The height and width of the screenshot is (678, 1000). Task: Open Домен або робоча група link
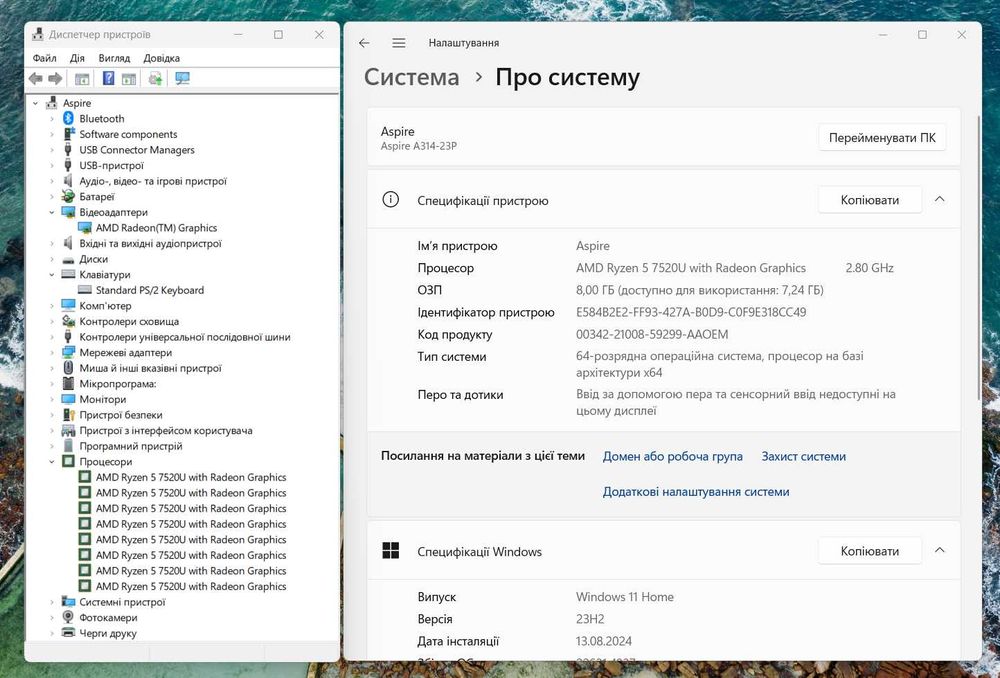pyautogui.click(x=673, y=456)
